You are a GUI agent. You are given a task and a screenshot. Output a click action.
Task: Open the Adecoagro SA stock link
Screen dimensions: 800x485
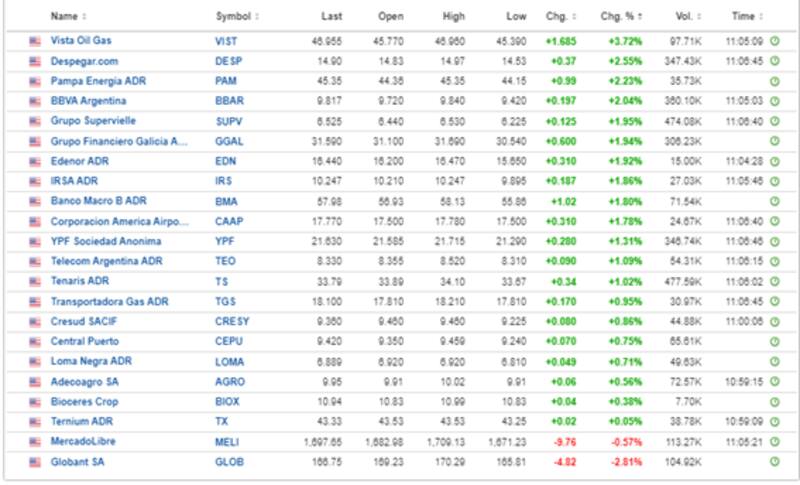point(86,383)
